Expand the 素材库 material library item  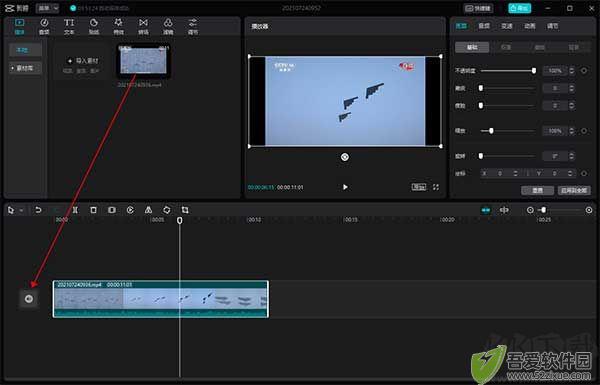pyautogui.click(x=25, y=68)
